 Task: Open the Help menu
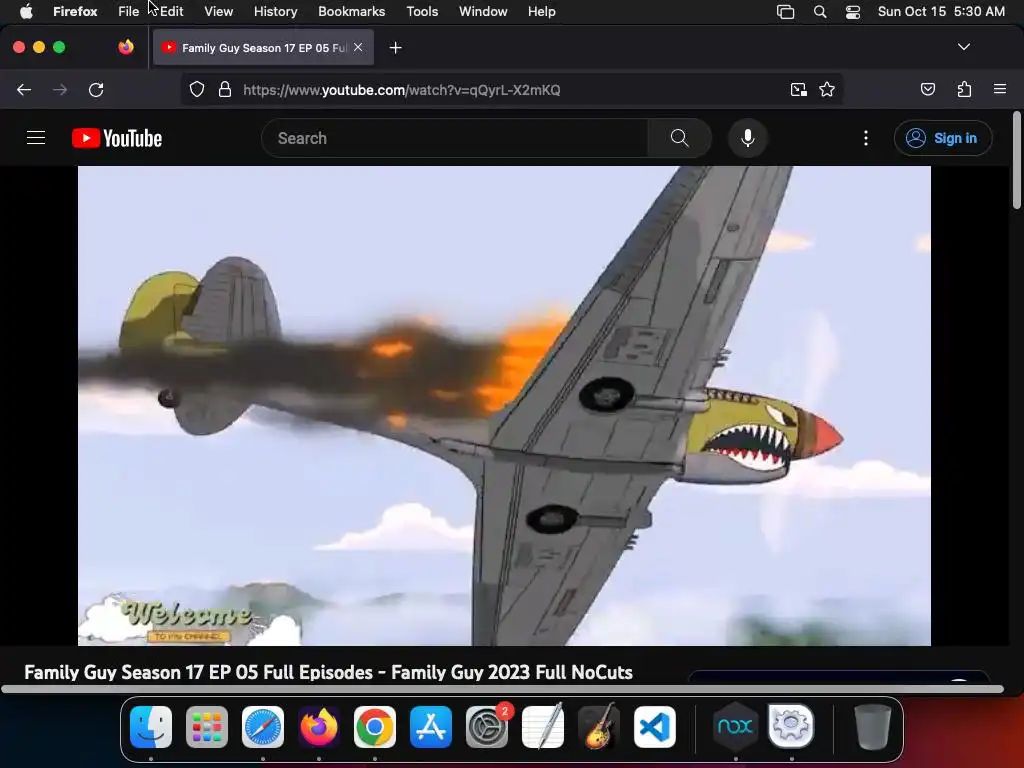pyautogui.click(x=541, y=11)
